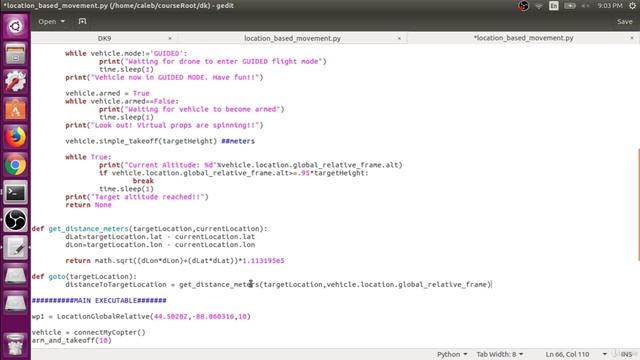
Task: Open Ubuntu Software center in dock
Action: (x=15, y=109)
